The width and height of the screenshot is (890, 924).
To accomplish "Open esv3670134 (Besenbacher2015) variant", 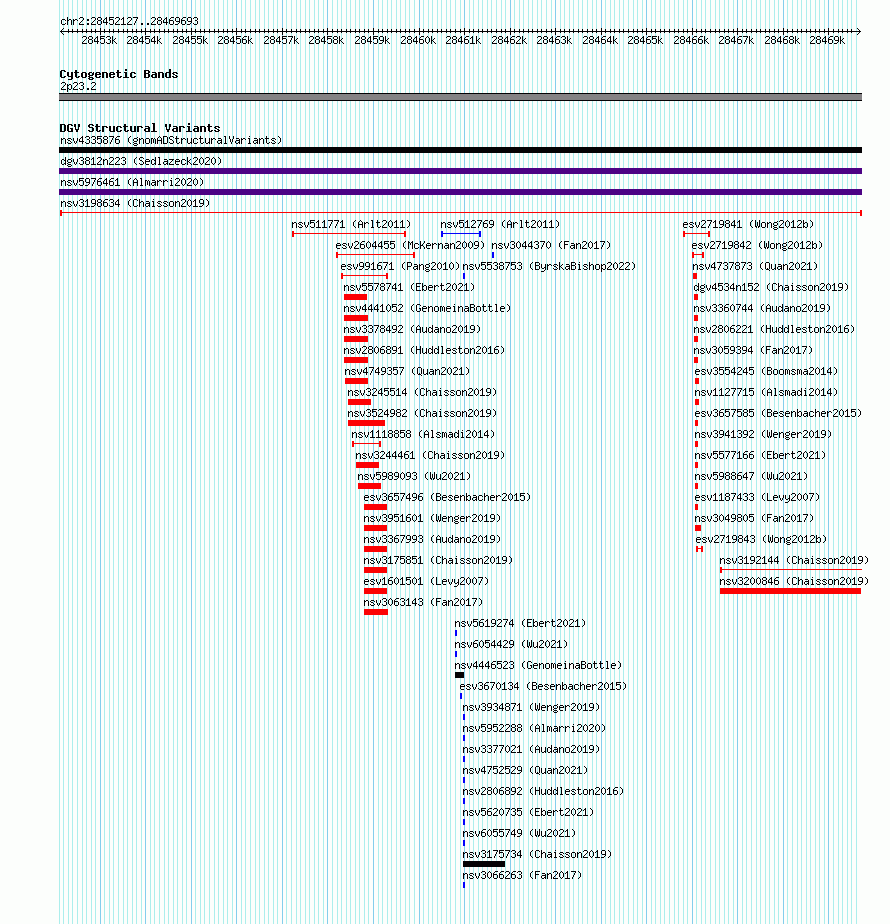I will pos(543,687).
